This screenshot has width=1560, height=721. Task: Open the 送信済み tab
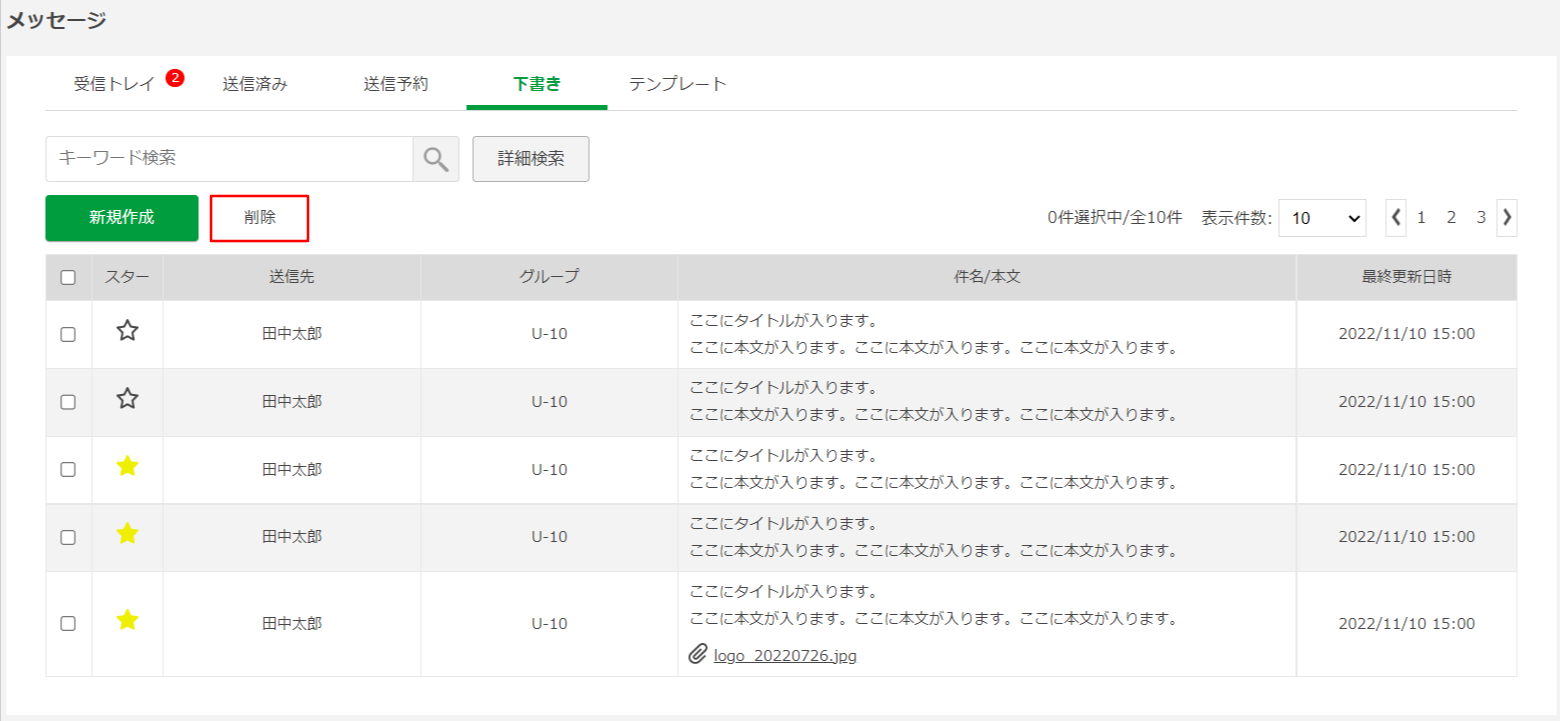coord(255,84)
